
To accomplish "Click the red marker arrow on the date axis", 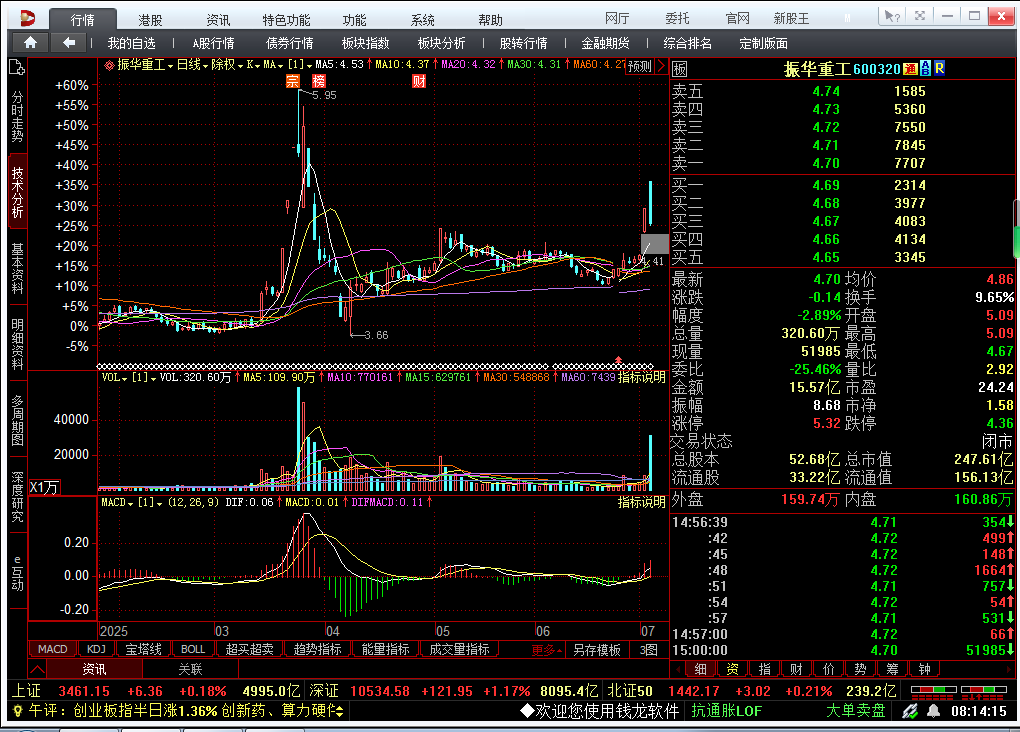I will [618, 359].
